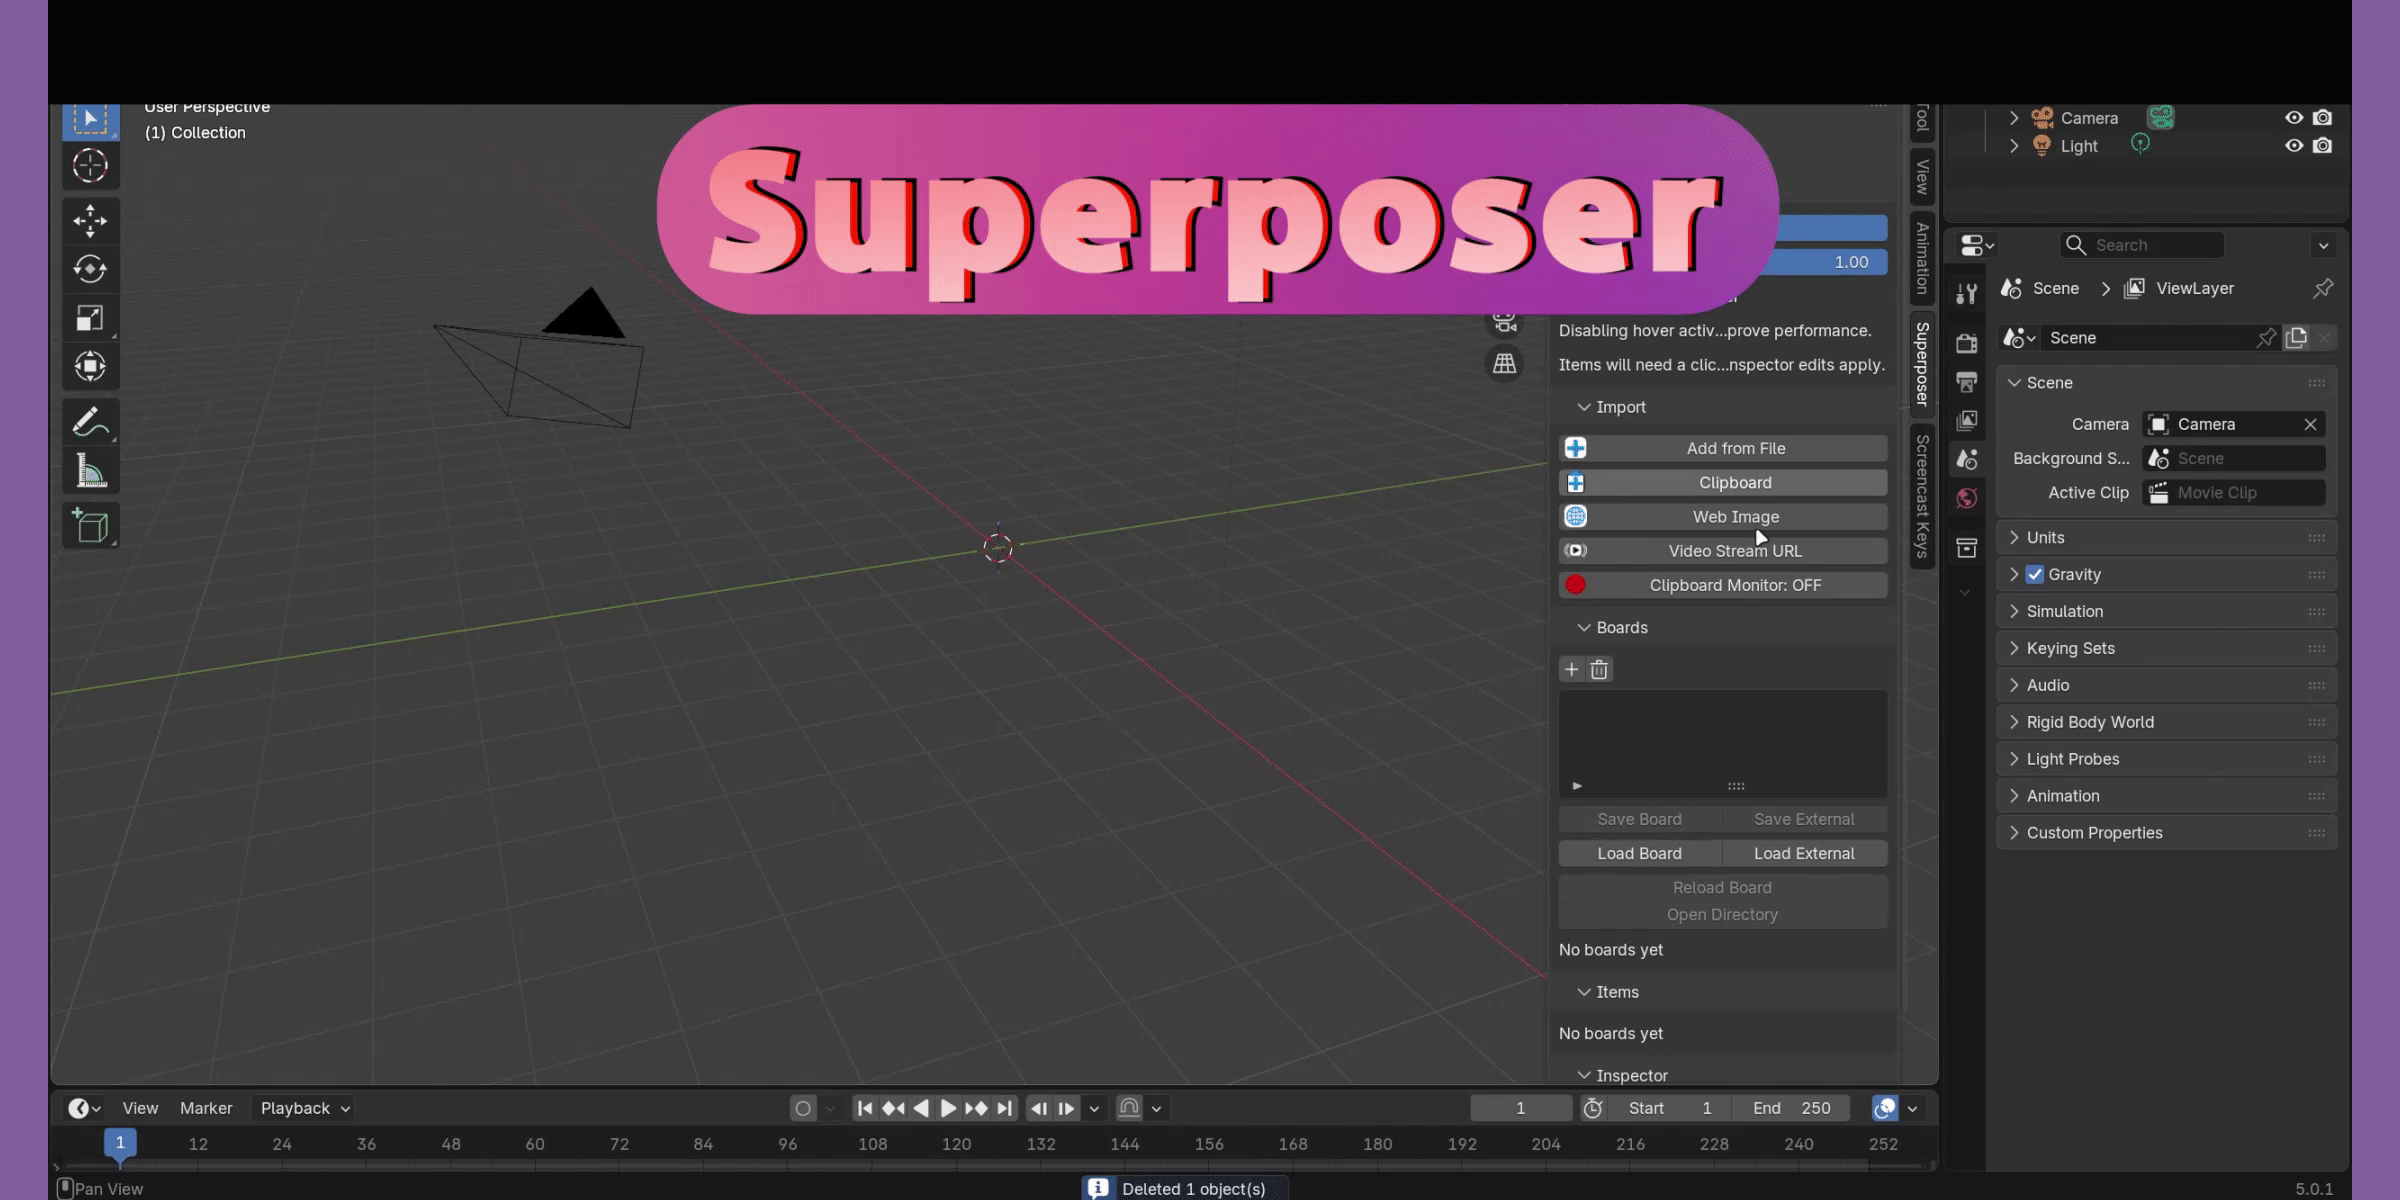
Task: Click the Web Image import button
Action: pos(1722,517)
